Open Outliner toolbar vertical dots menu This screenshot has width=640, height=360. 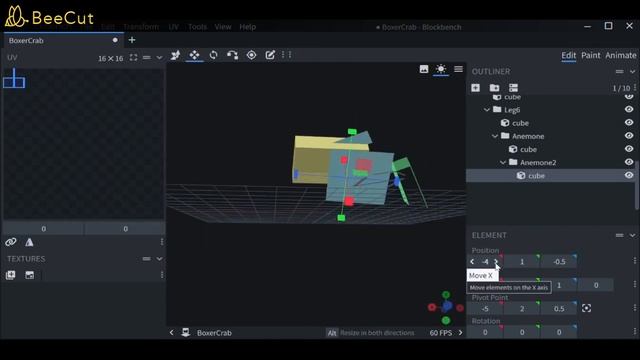tap(635, 88)
